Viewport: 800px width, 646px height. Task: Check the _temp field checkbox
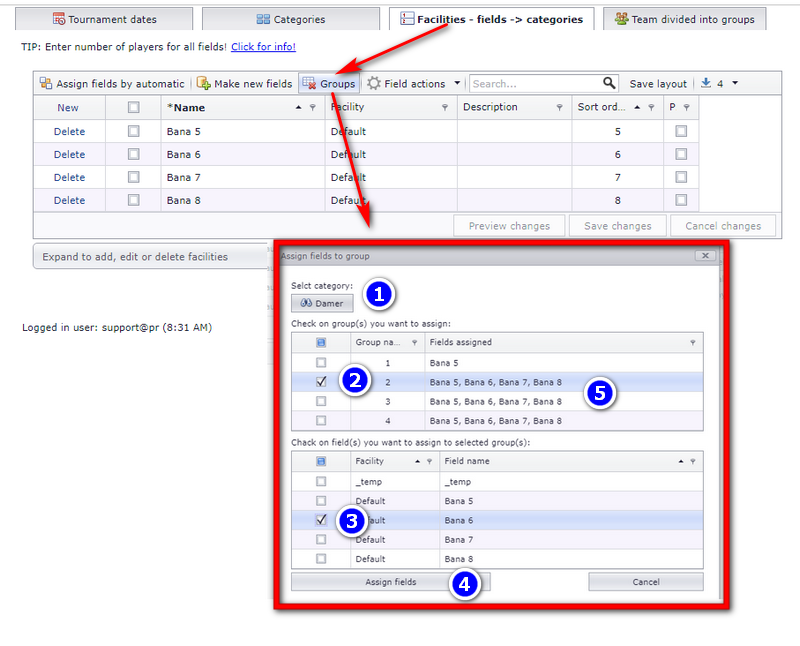click(321, 481)
